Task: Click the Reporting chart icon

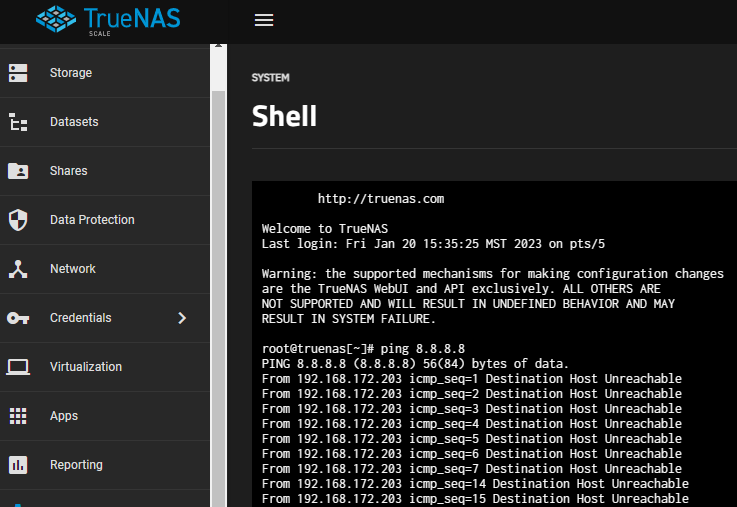Action: [x=18, y=465]
